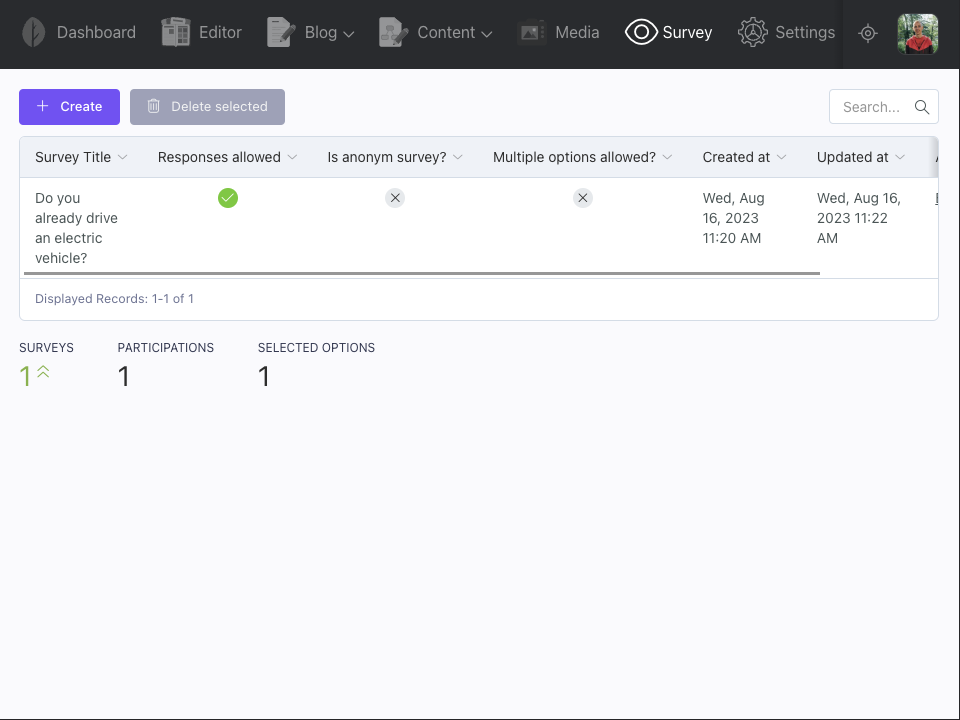Image resolution: width=960 pixels, height=720 pixels.
Task: Open the Settings navigation item
Action: pos(786,32)
